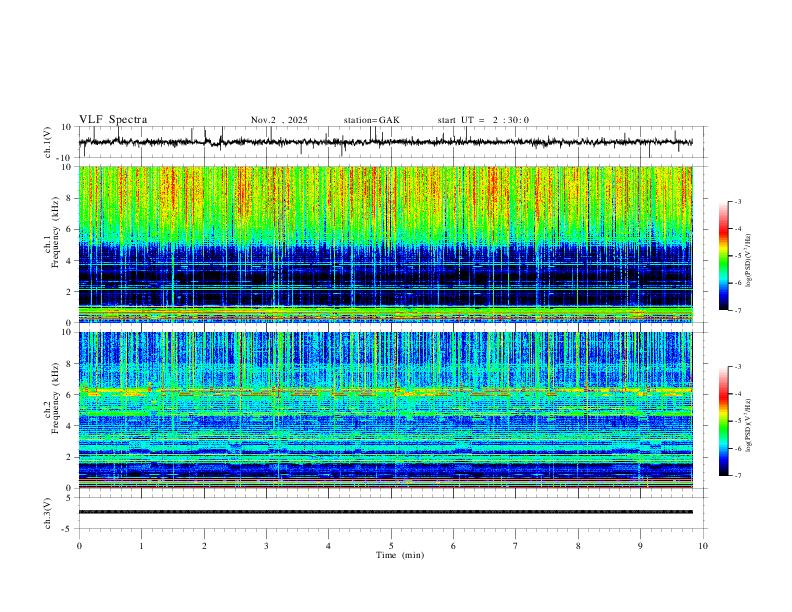Click the time axis tick label "4"
The height and width of the screenshot is (612, 792).
328,546
